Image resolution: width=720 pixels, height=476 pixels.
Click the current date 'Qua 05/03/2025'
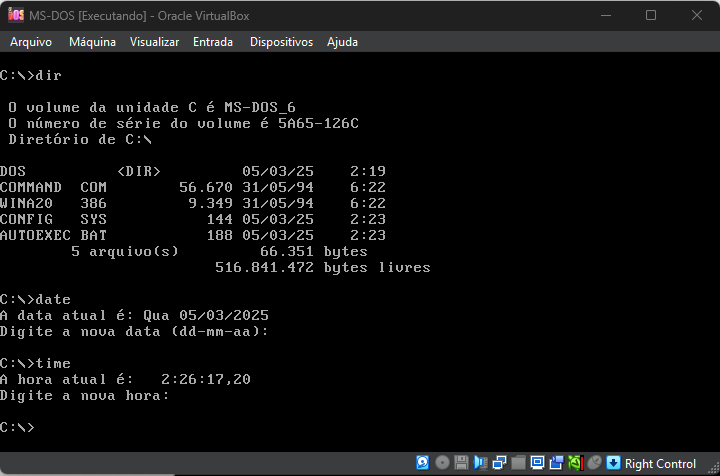206,315
